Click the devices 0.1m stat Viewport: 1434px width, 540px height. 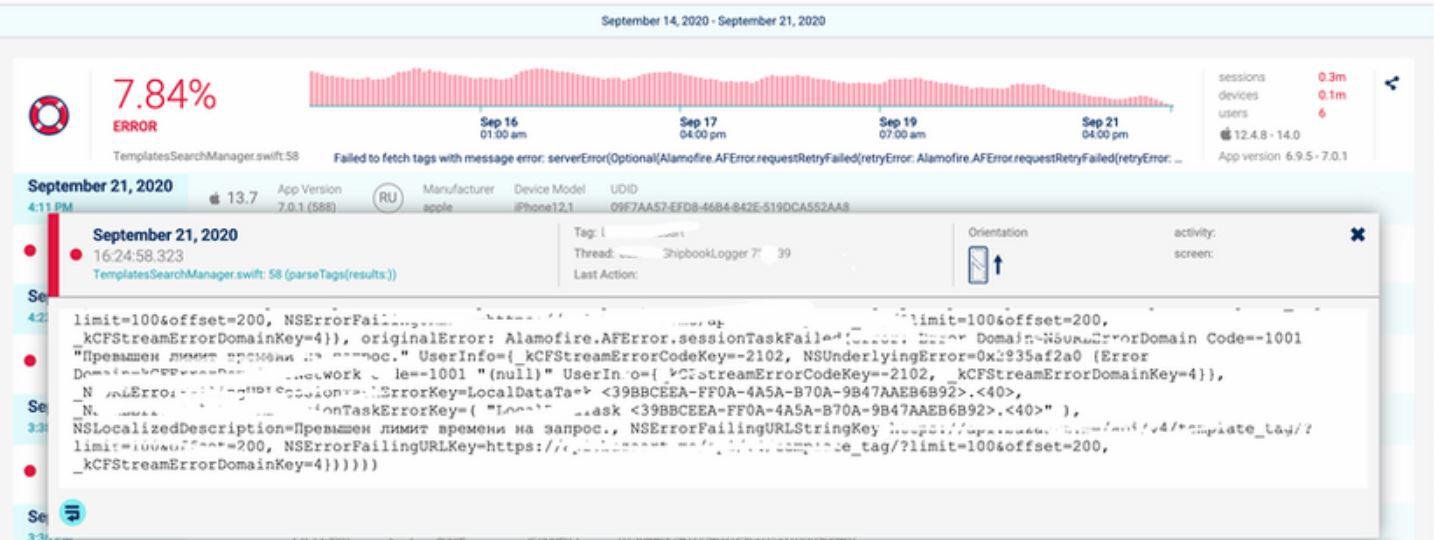(1281, 95)
